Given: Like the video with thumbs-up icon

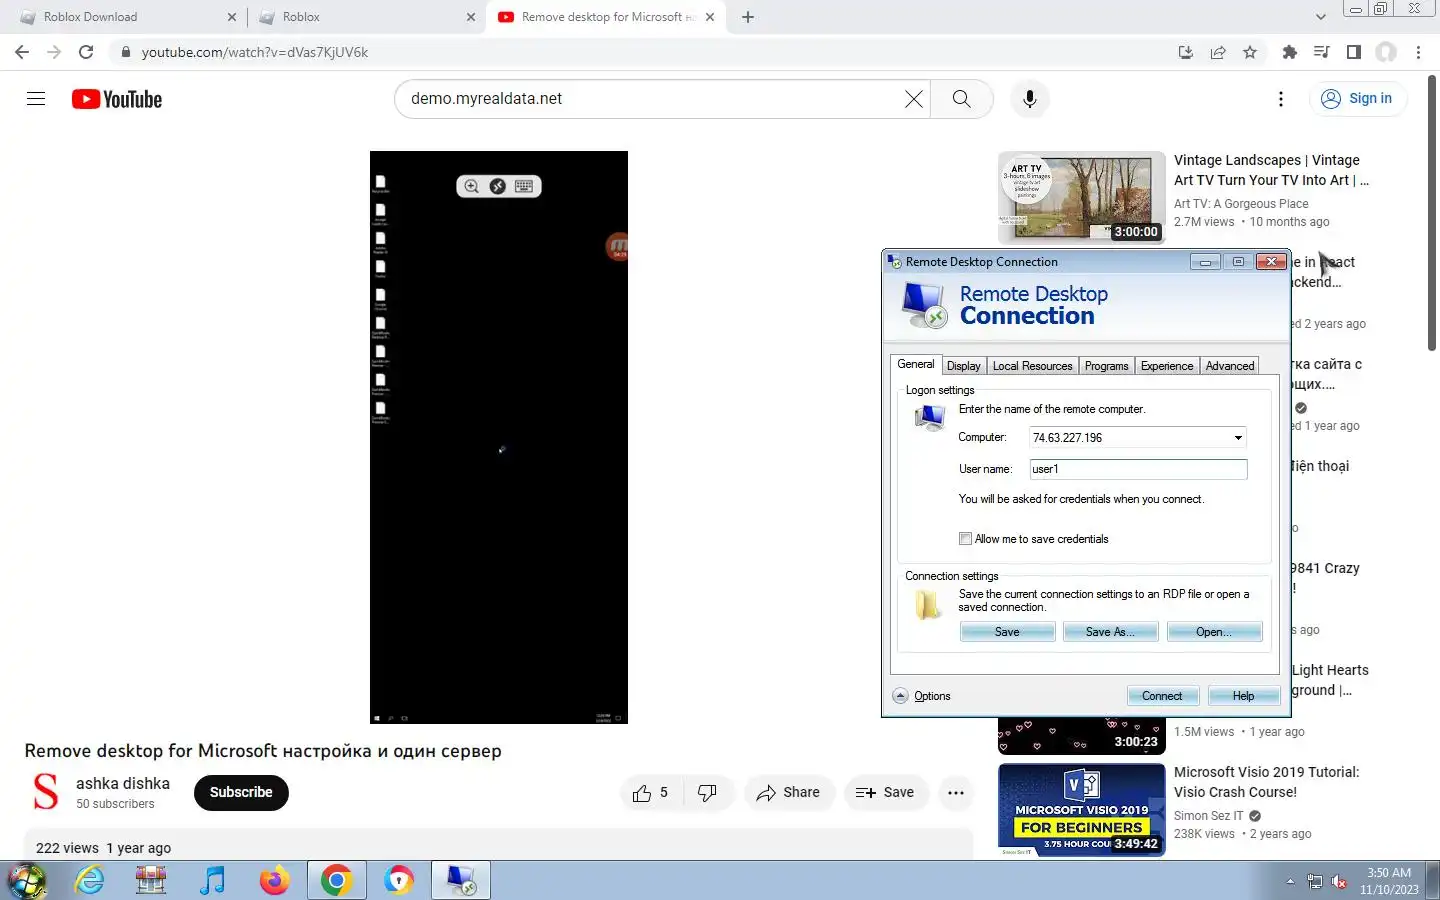Looking at the screenshot, I should (651, 792).
